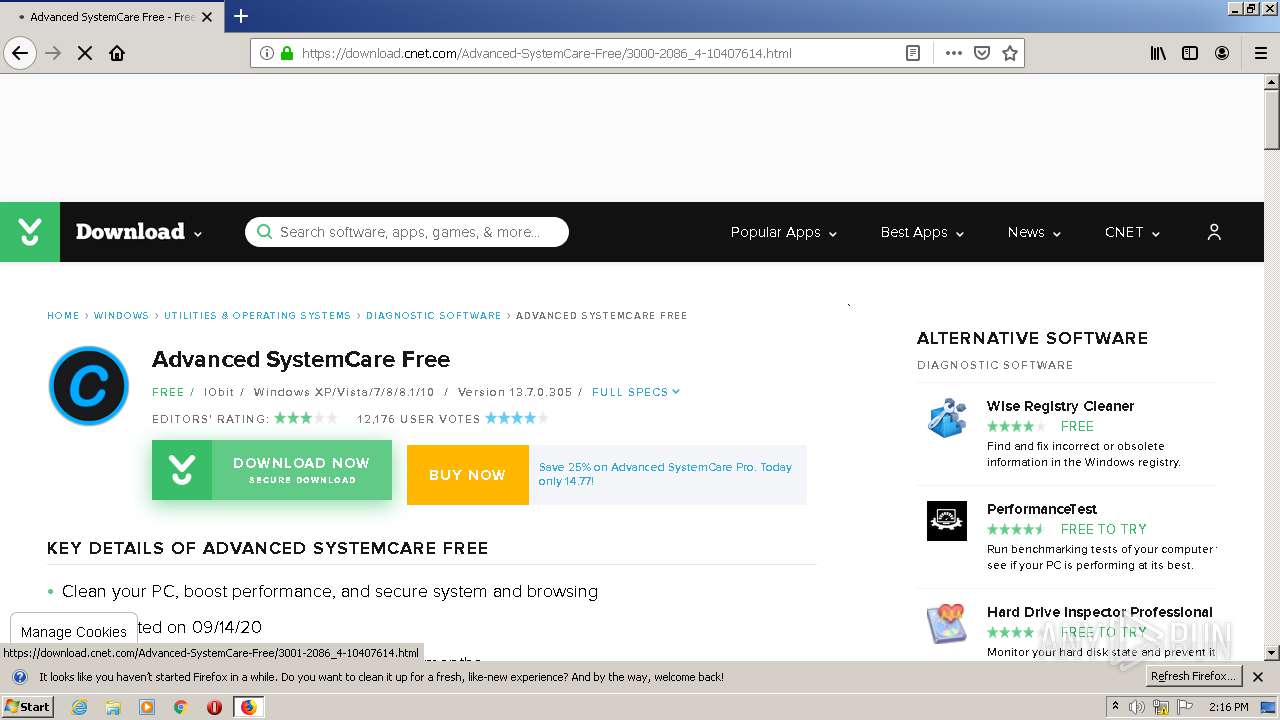Screen dimensions: 1280x720
Task: Expand the Popular Apps menu
Action: pyautogui.click(x=784, y=232)
